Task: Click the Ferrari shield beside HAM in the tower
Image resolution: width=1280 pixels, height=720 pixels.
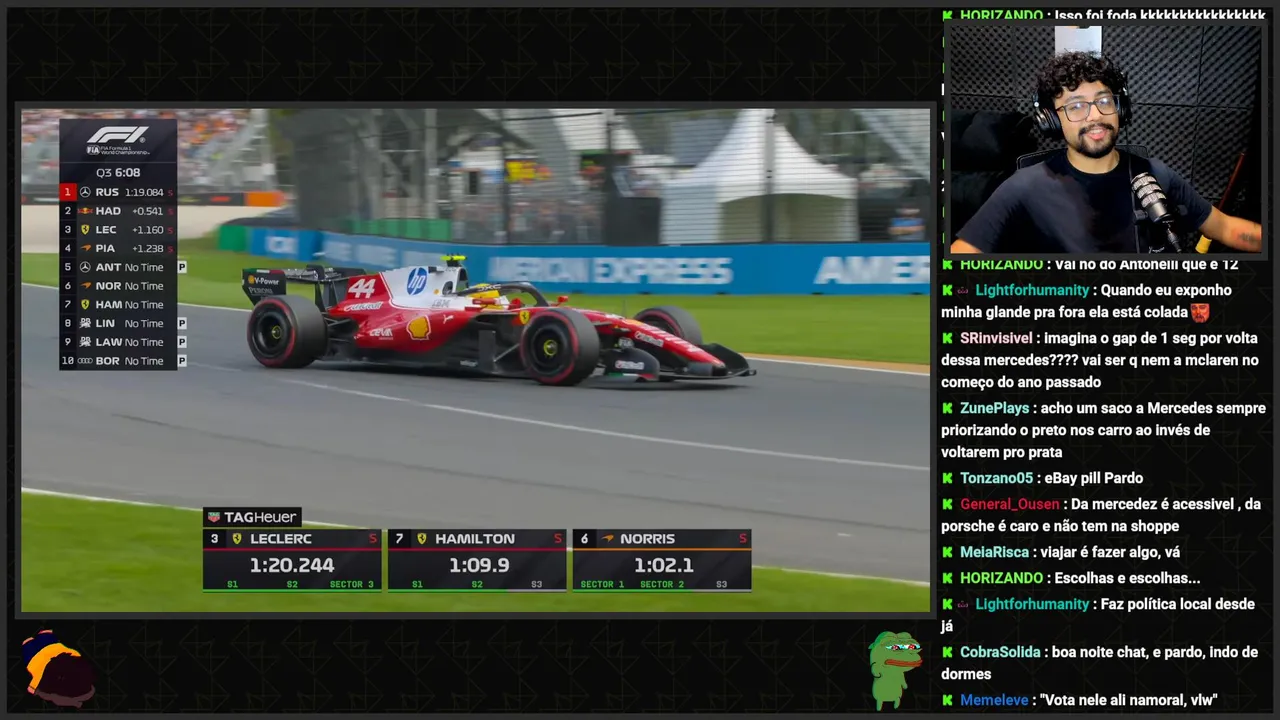Action: point(85,305)
